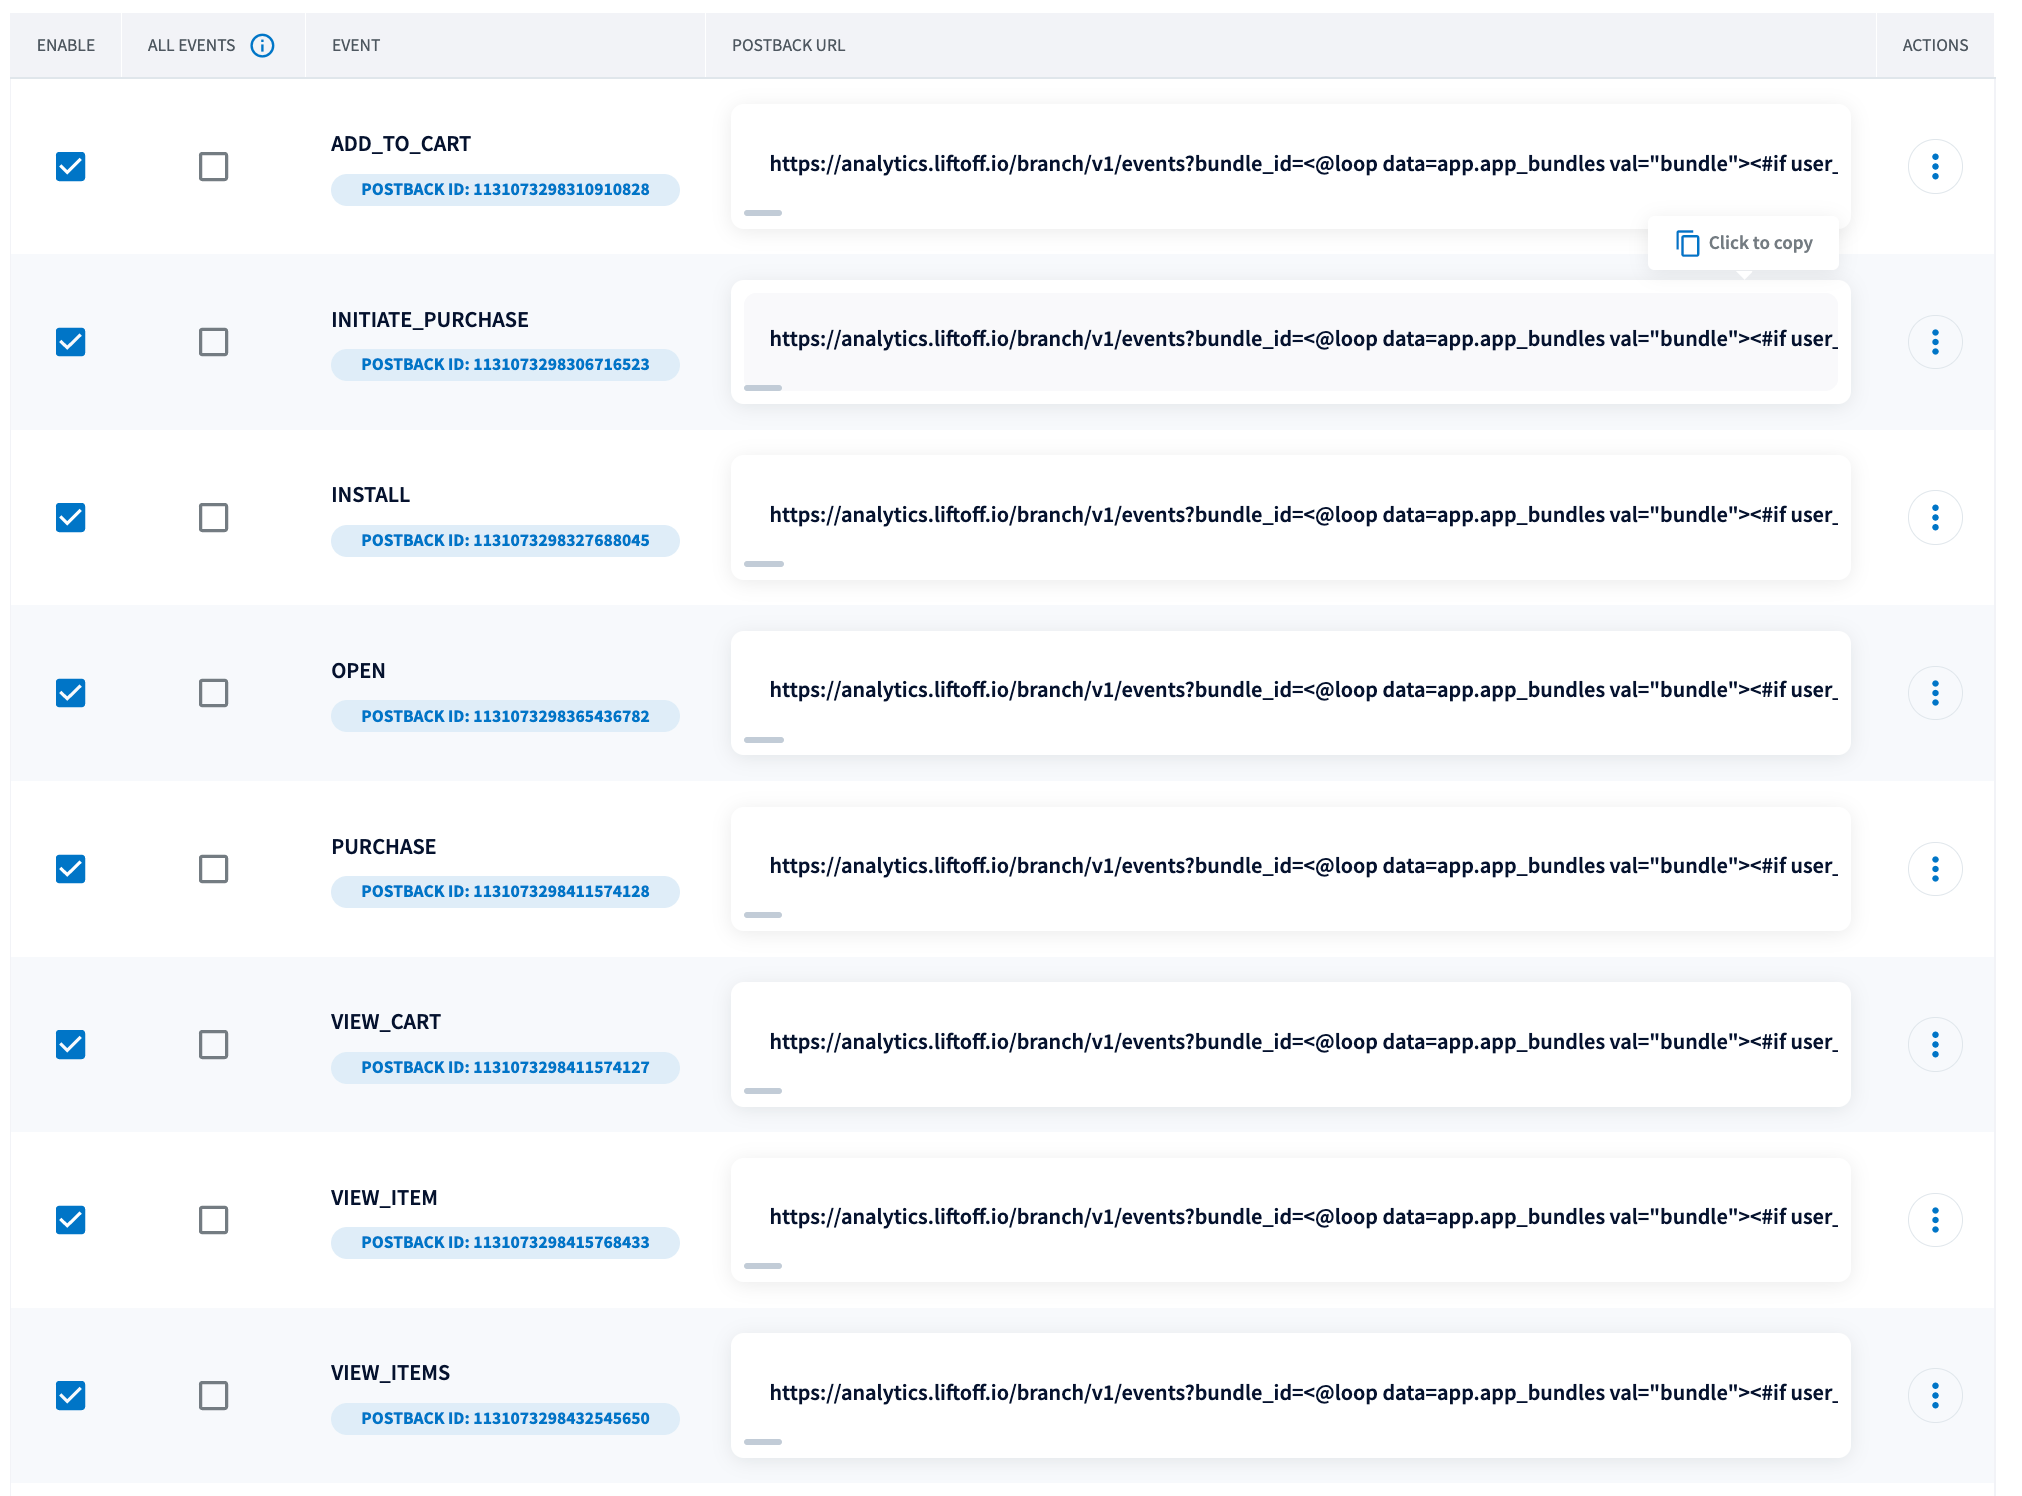This screenshot has width=2022, height=1496.
Task: Check All Events box for VIEW_ITEMS
Action: tap(213, 1395)
